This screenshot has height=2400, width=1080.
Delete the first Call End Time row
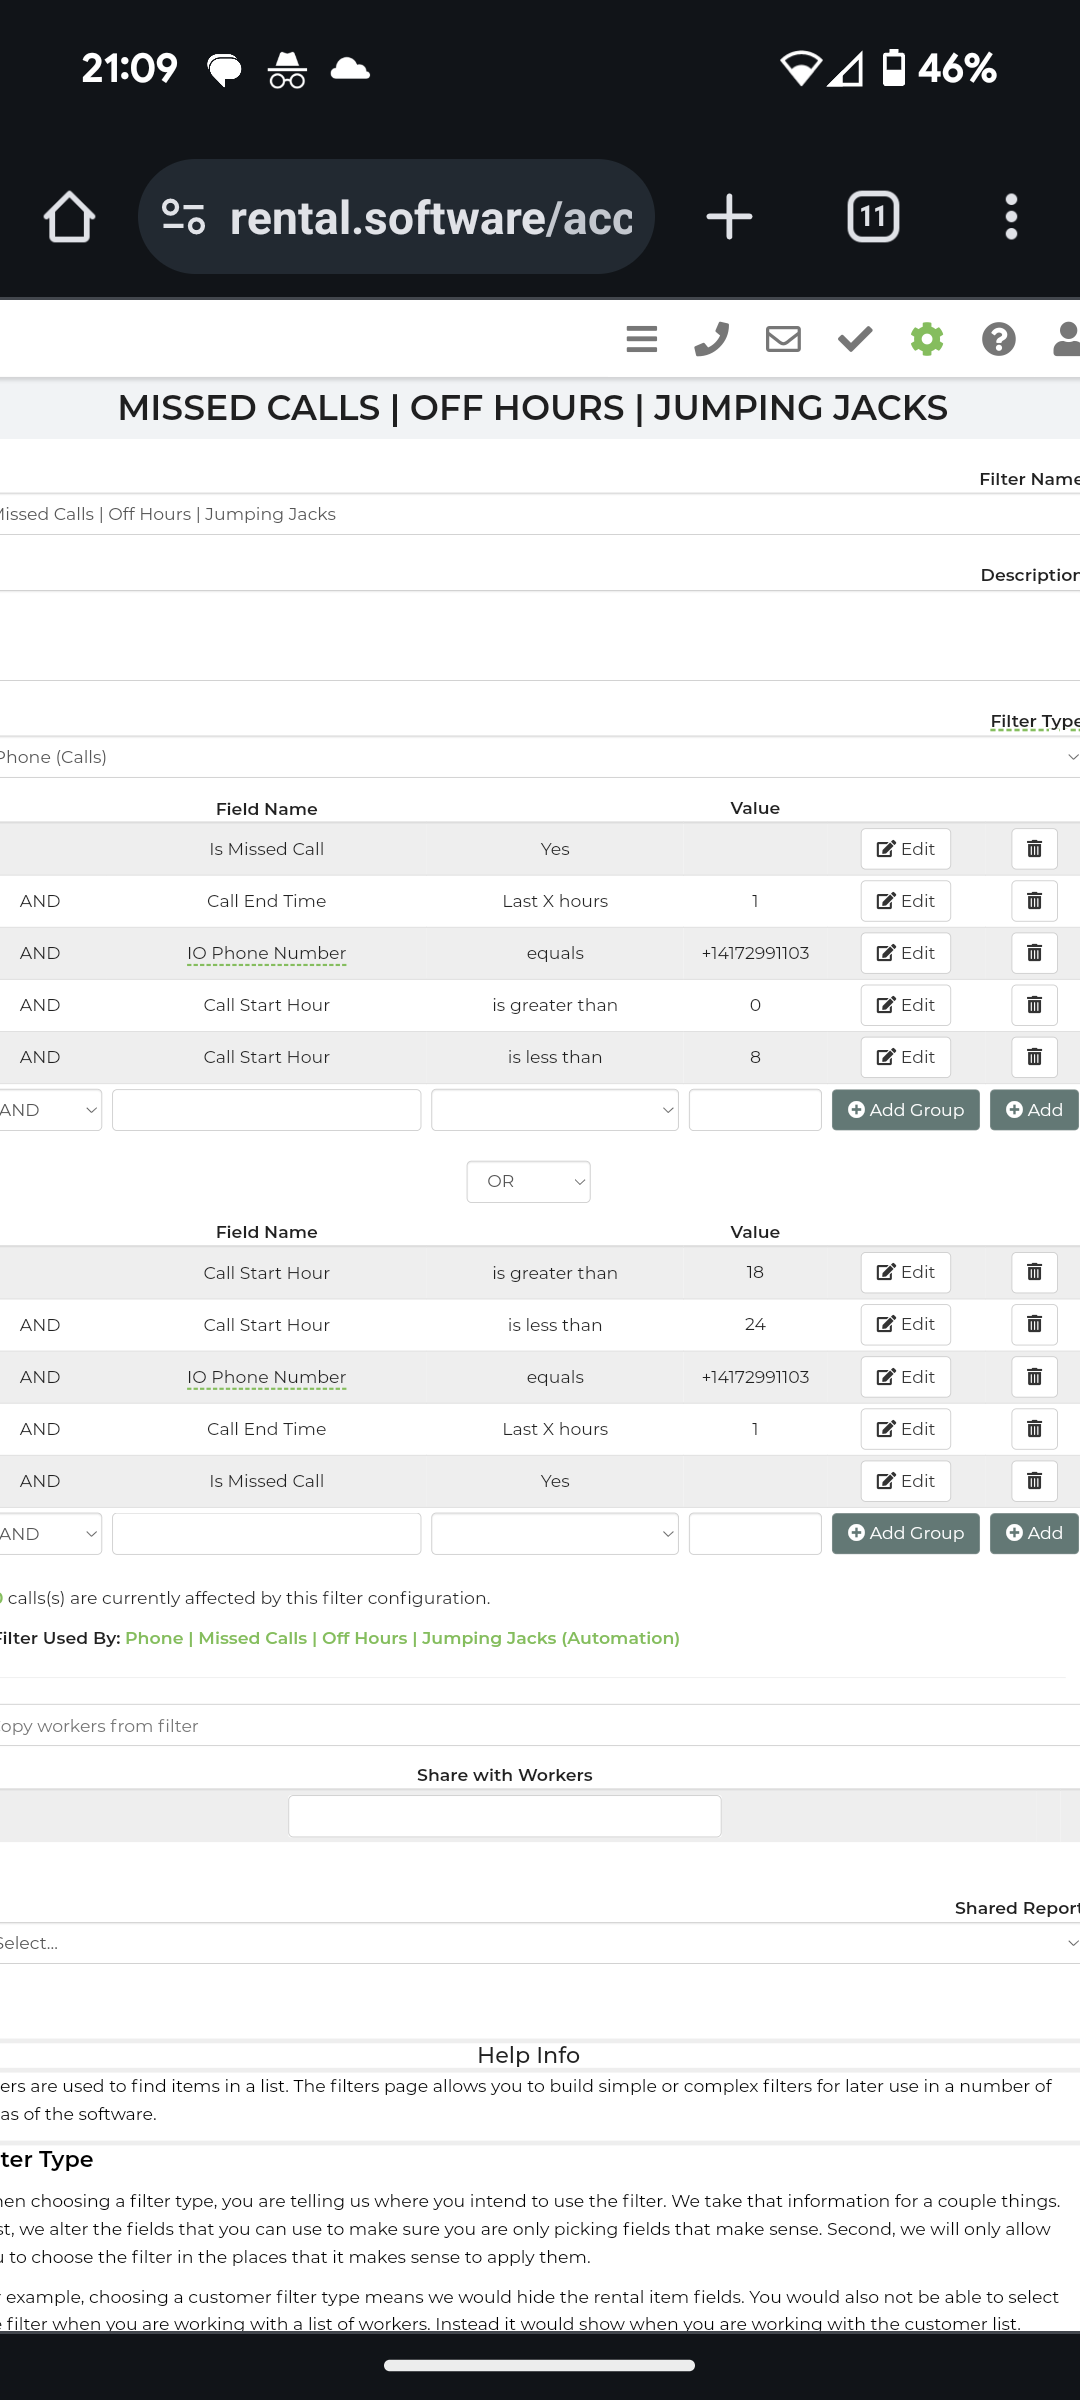[1034, 901]
